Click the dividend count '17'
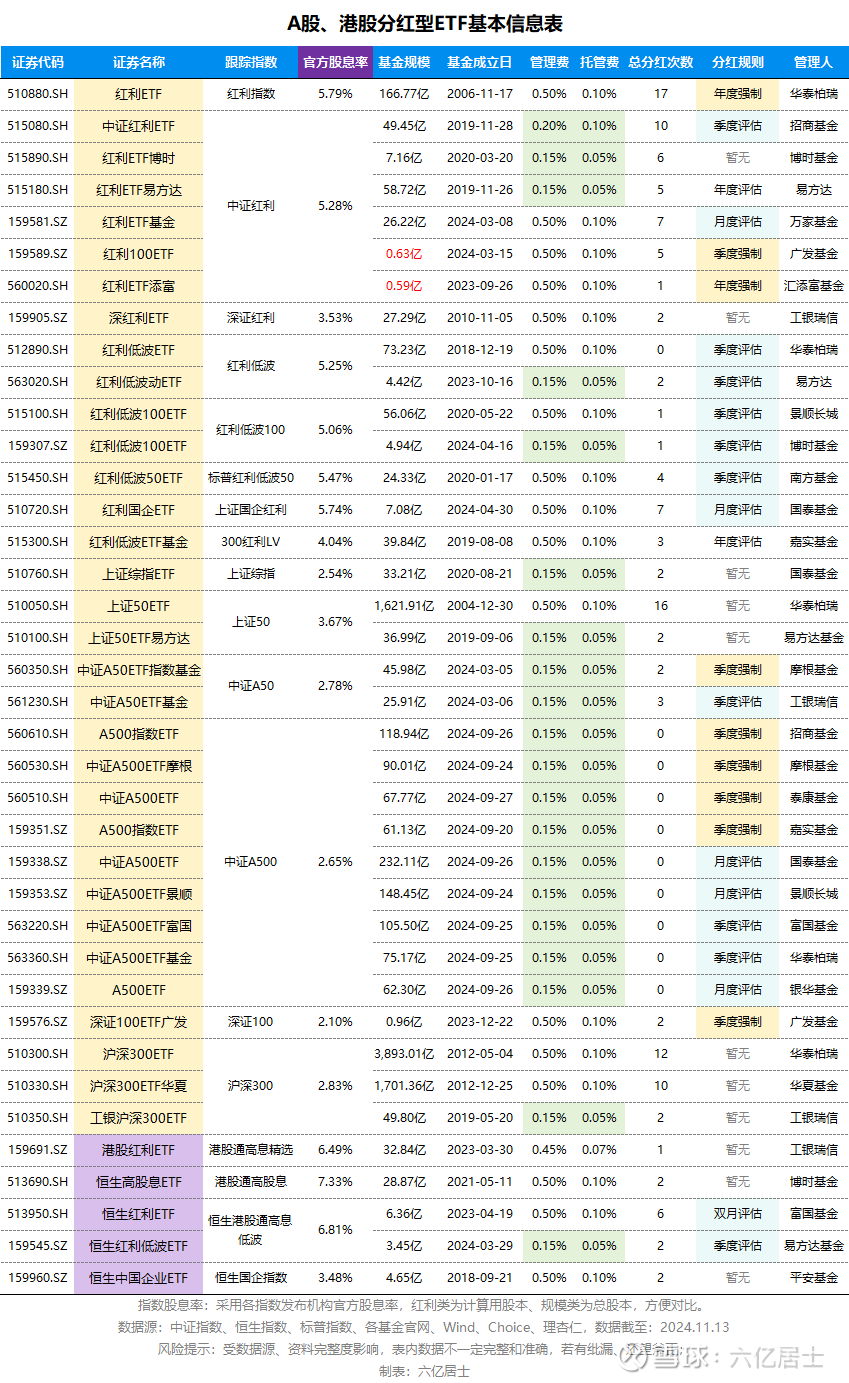Viewport: 849px width, 1383px height. [x=660, y=94]
